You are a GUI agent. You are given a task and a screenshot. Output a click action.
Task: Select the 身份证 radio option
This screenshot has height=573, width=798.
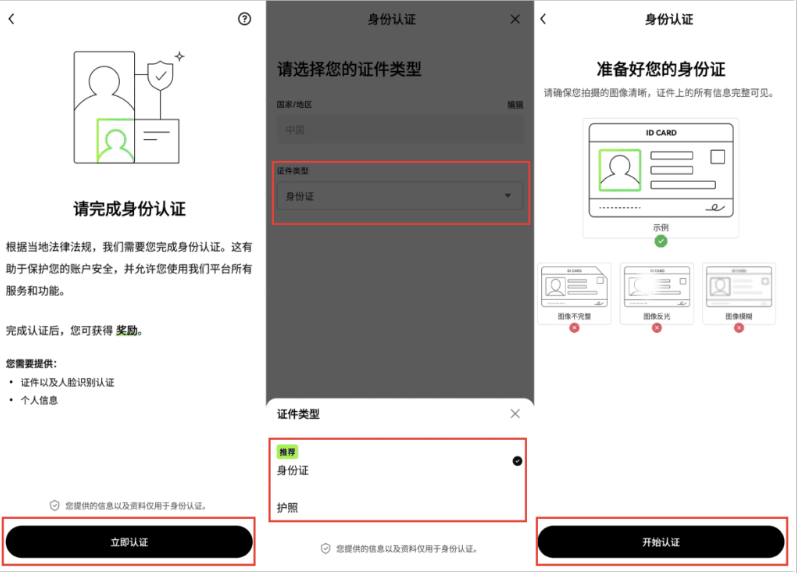(517, 461)
